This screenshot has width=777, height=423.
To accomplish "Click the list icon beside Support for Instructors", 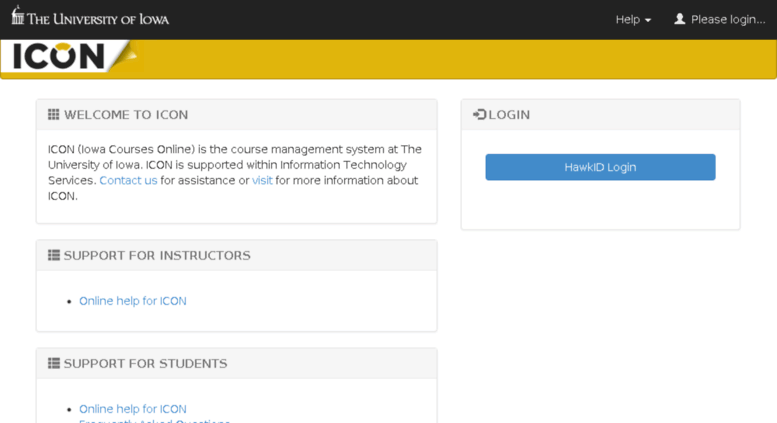I will [54, 255].
